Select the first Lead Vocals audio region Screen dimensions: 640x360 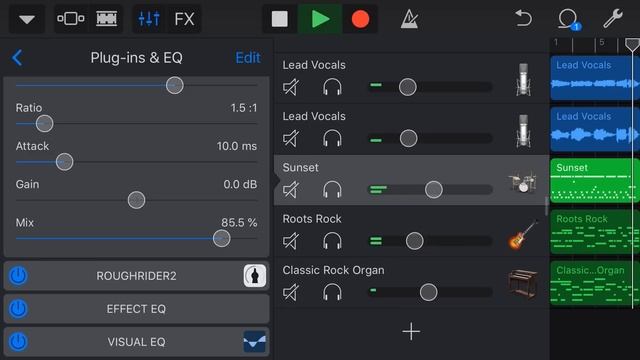pyautogui.click(x=595, y=78)
